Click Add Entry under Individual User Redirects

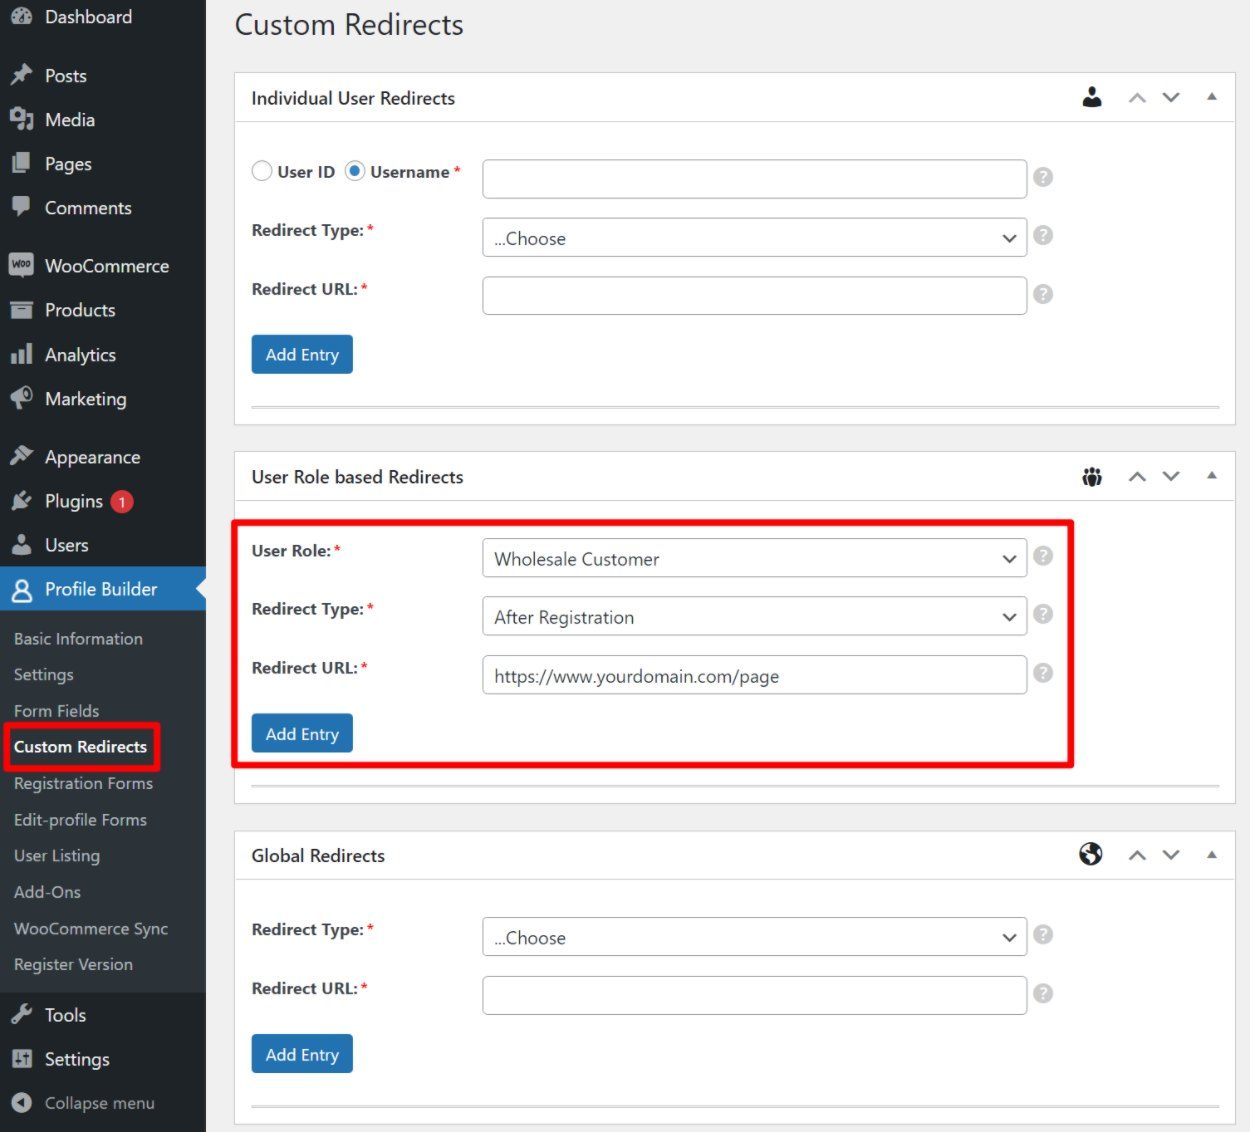pos(302,354)
